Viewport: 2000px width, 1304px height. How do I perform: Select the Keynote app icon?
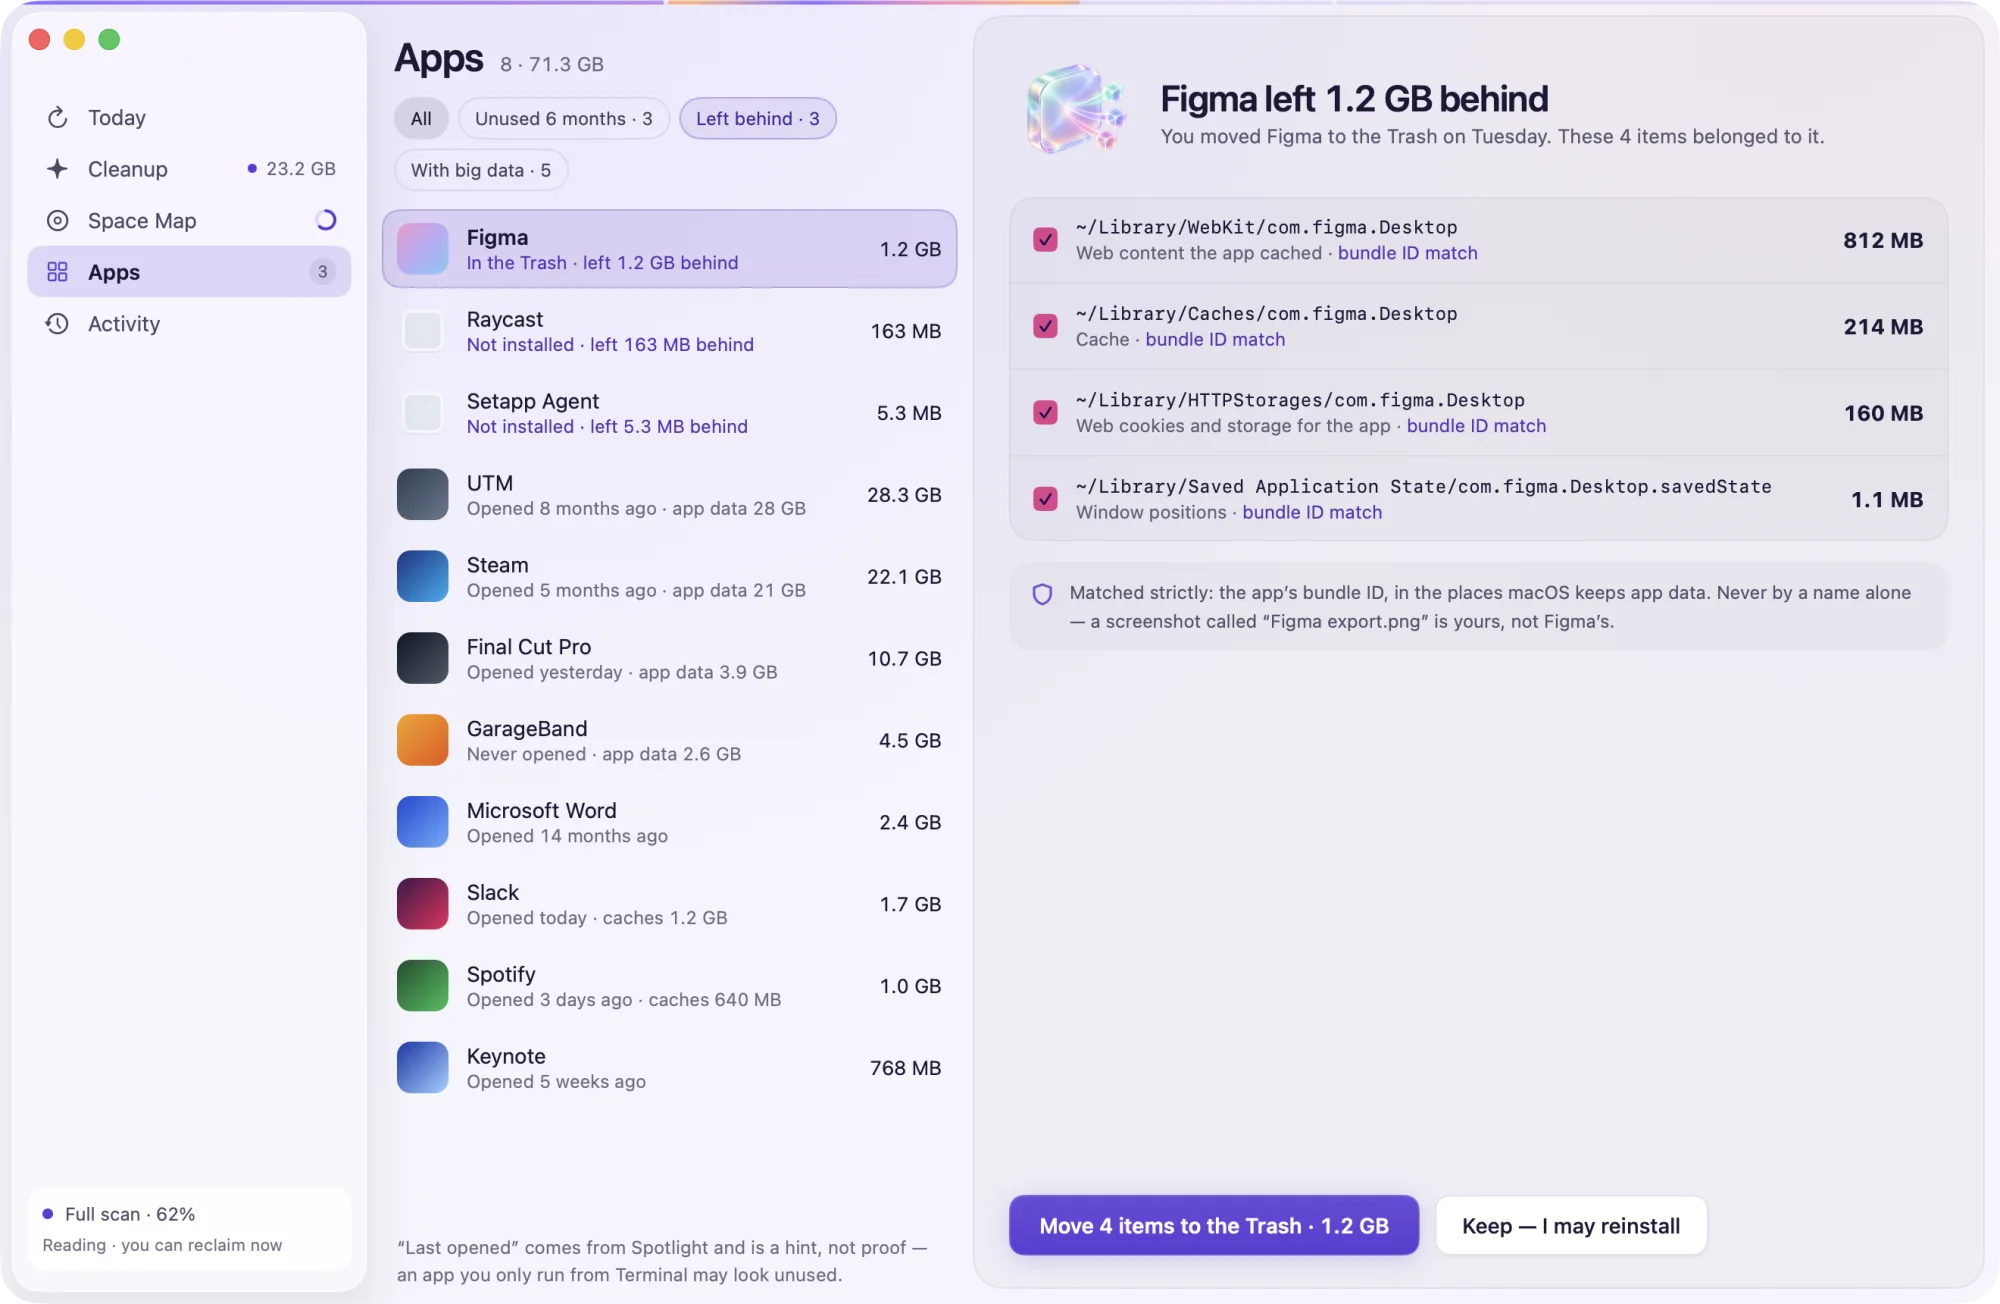[422, 1069]
